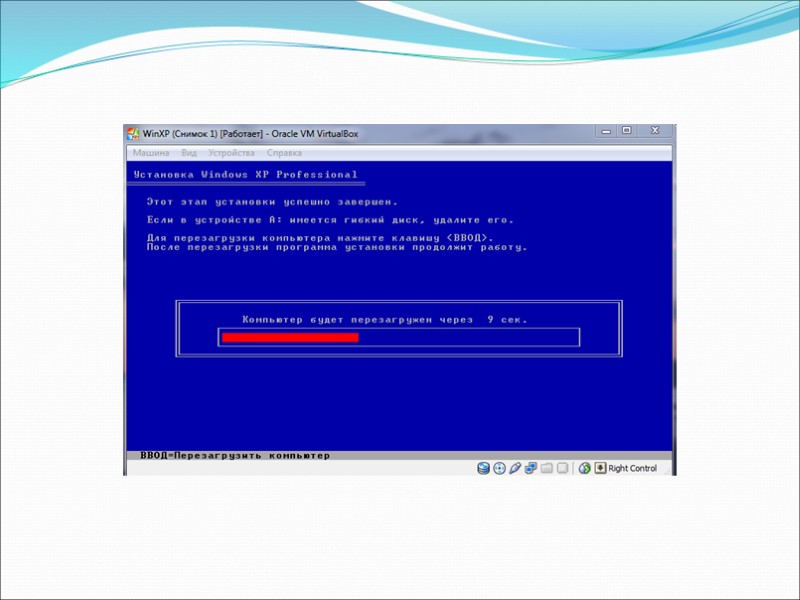This screenshot has width=800, height=600.
Task: Open the Устройства menu
Action: [x=231, y=153]
